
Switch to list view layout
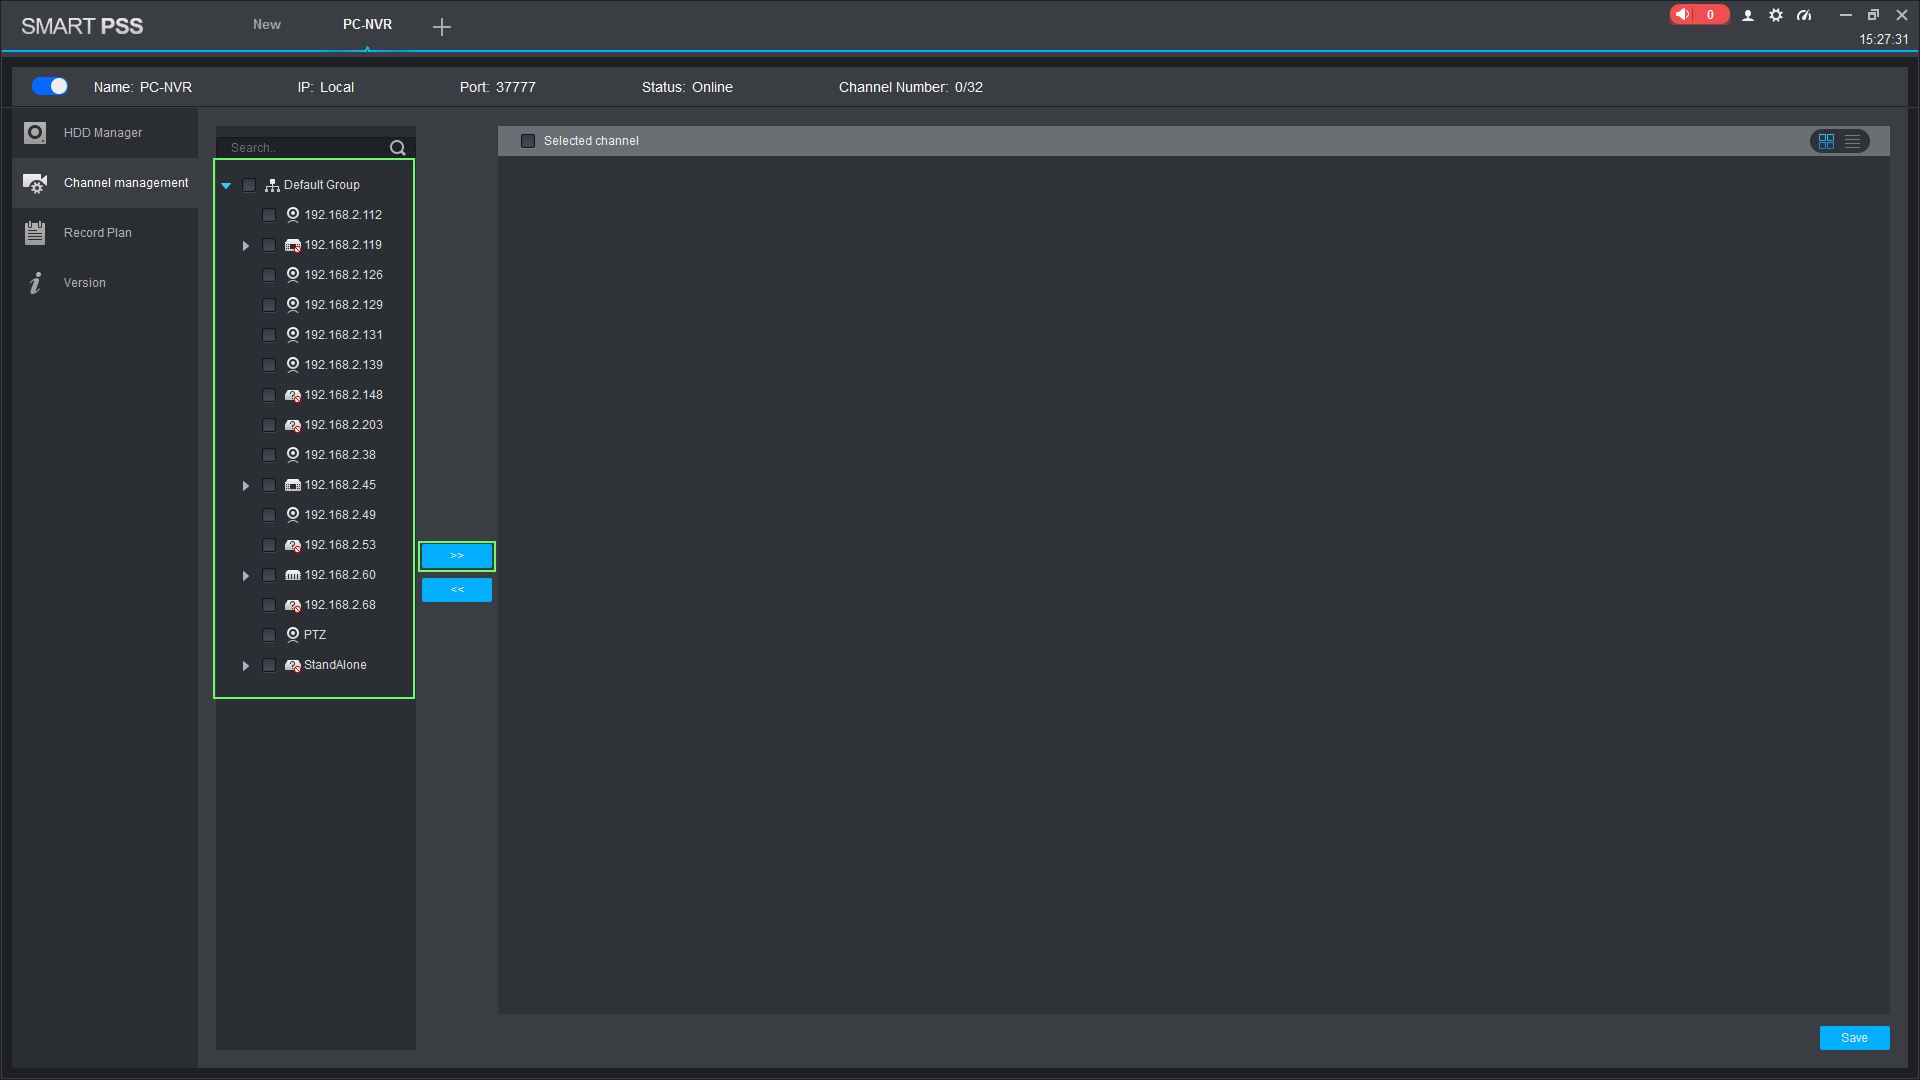point(1853,141)
